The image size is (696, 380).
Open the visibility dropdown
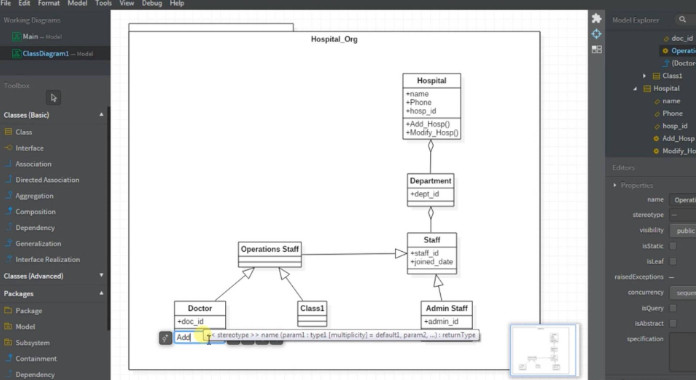(x=683, y=230)
